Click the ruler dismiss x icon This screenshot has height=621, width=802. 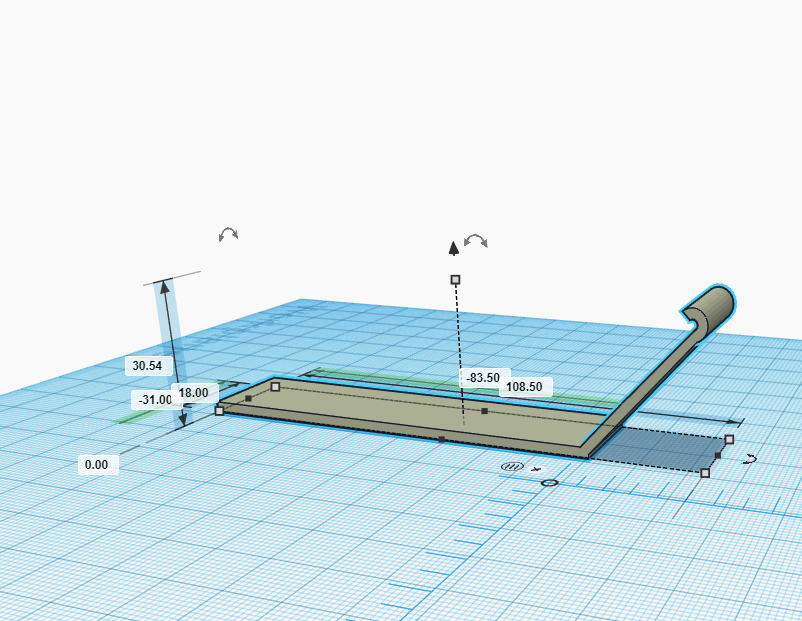[x=536, y=469]
